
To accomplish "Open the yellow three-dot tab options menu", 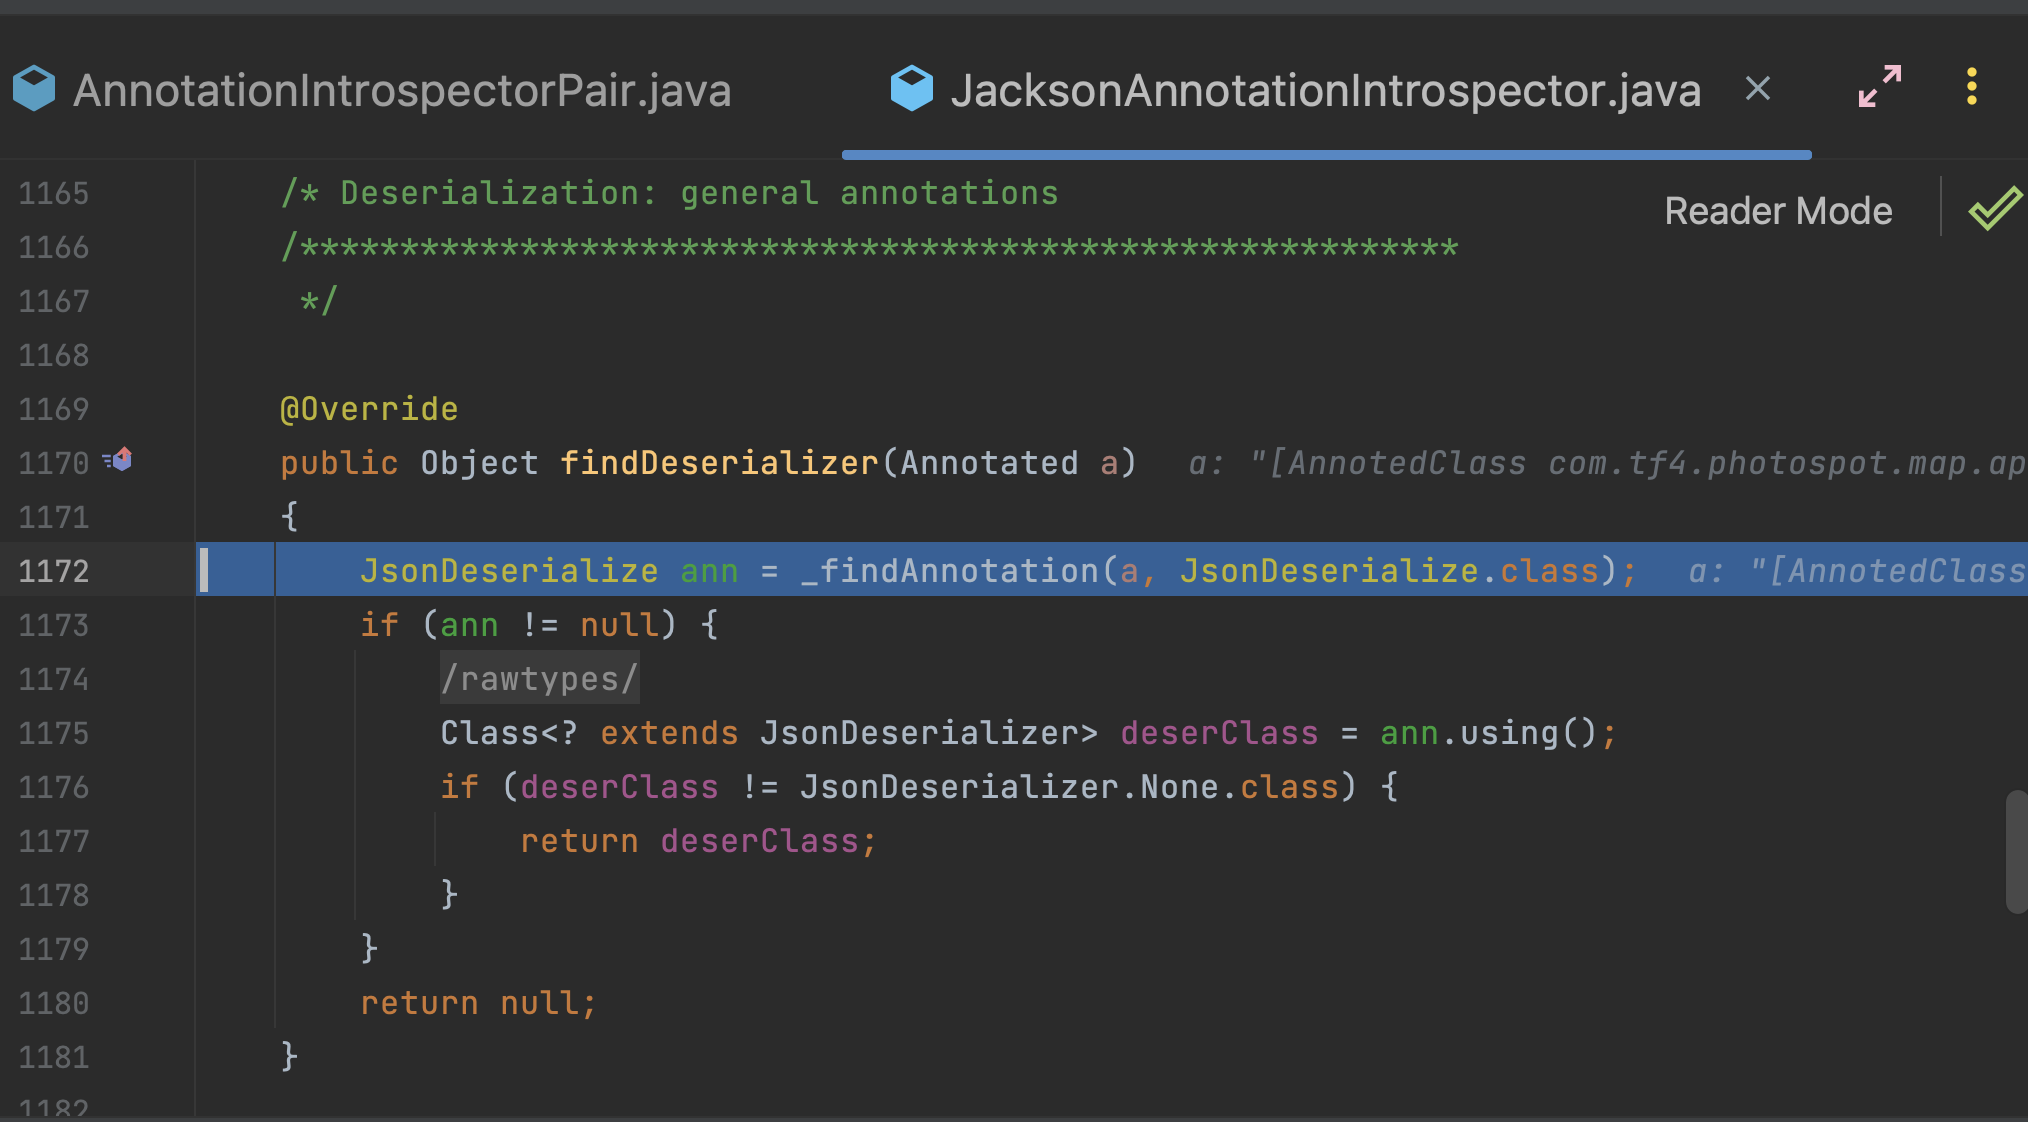I will click(1971, 88).
